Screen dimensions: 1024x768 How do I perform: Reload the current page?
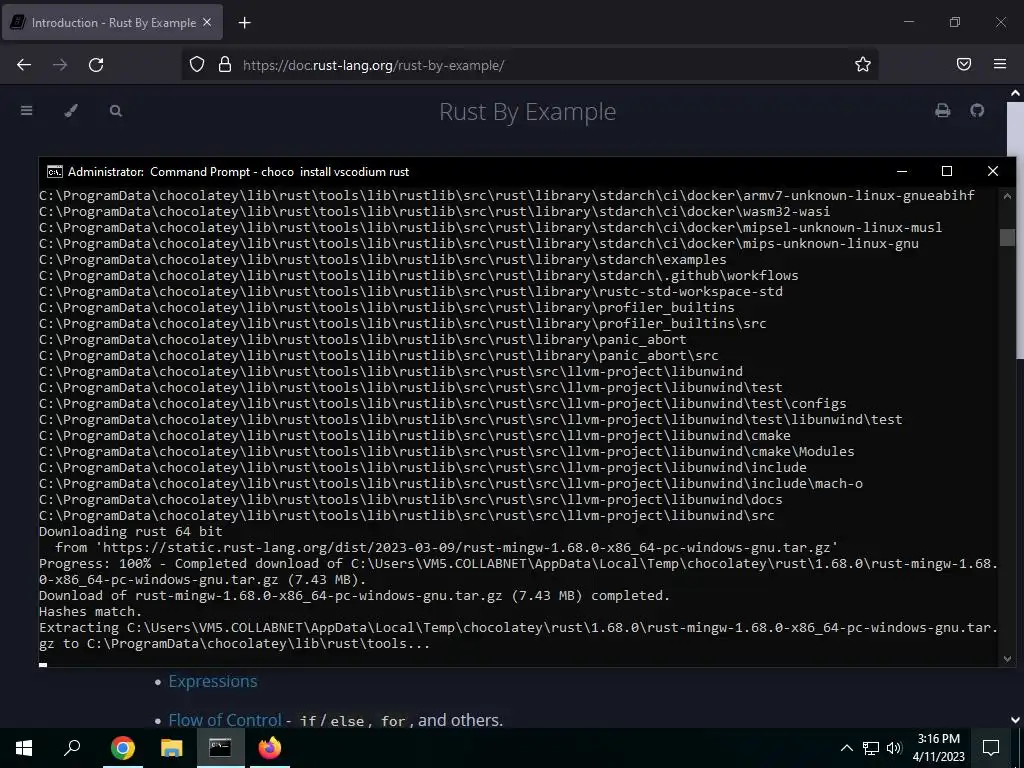[x=96, y=65]
